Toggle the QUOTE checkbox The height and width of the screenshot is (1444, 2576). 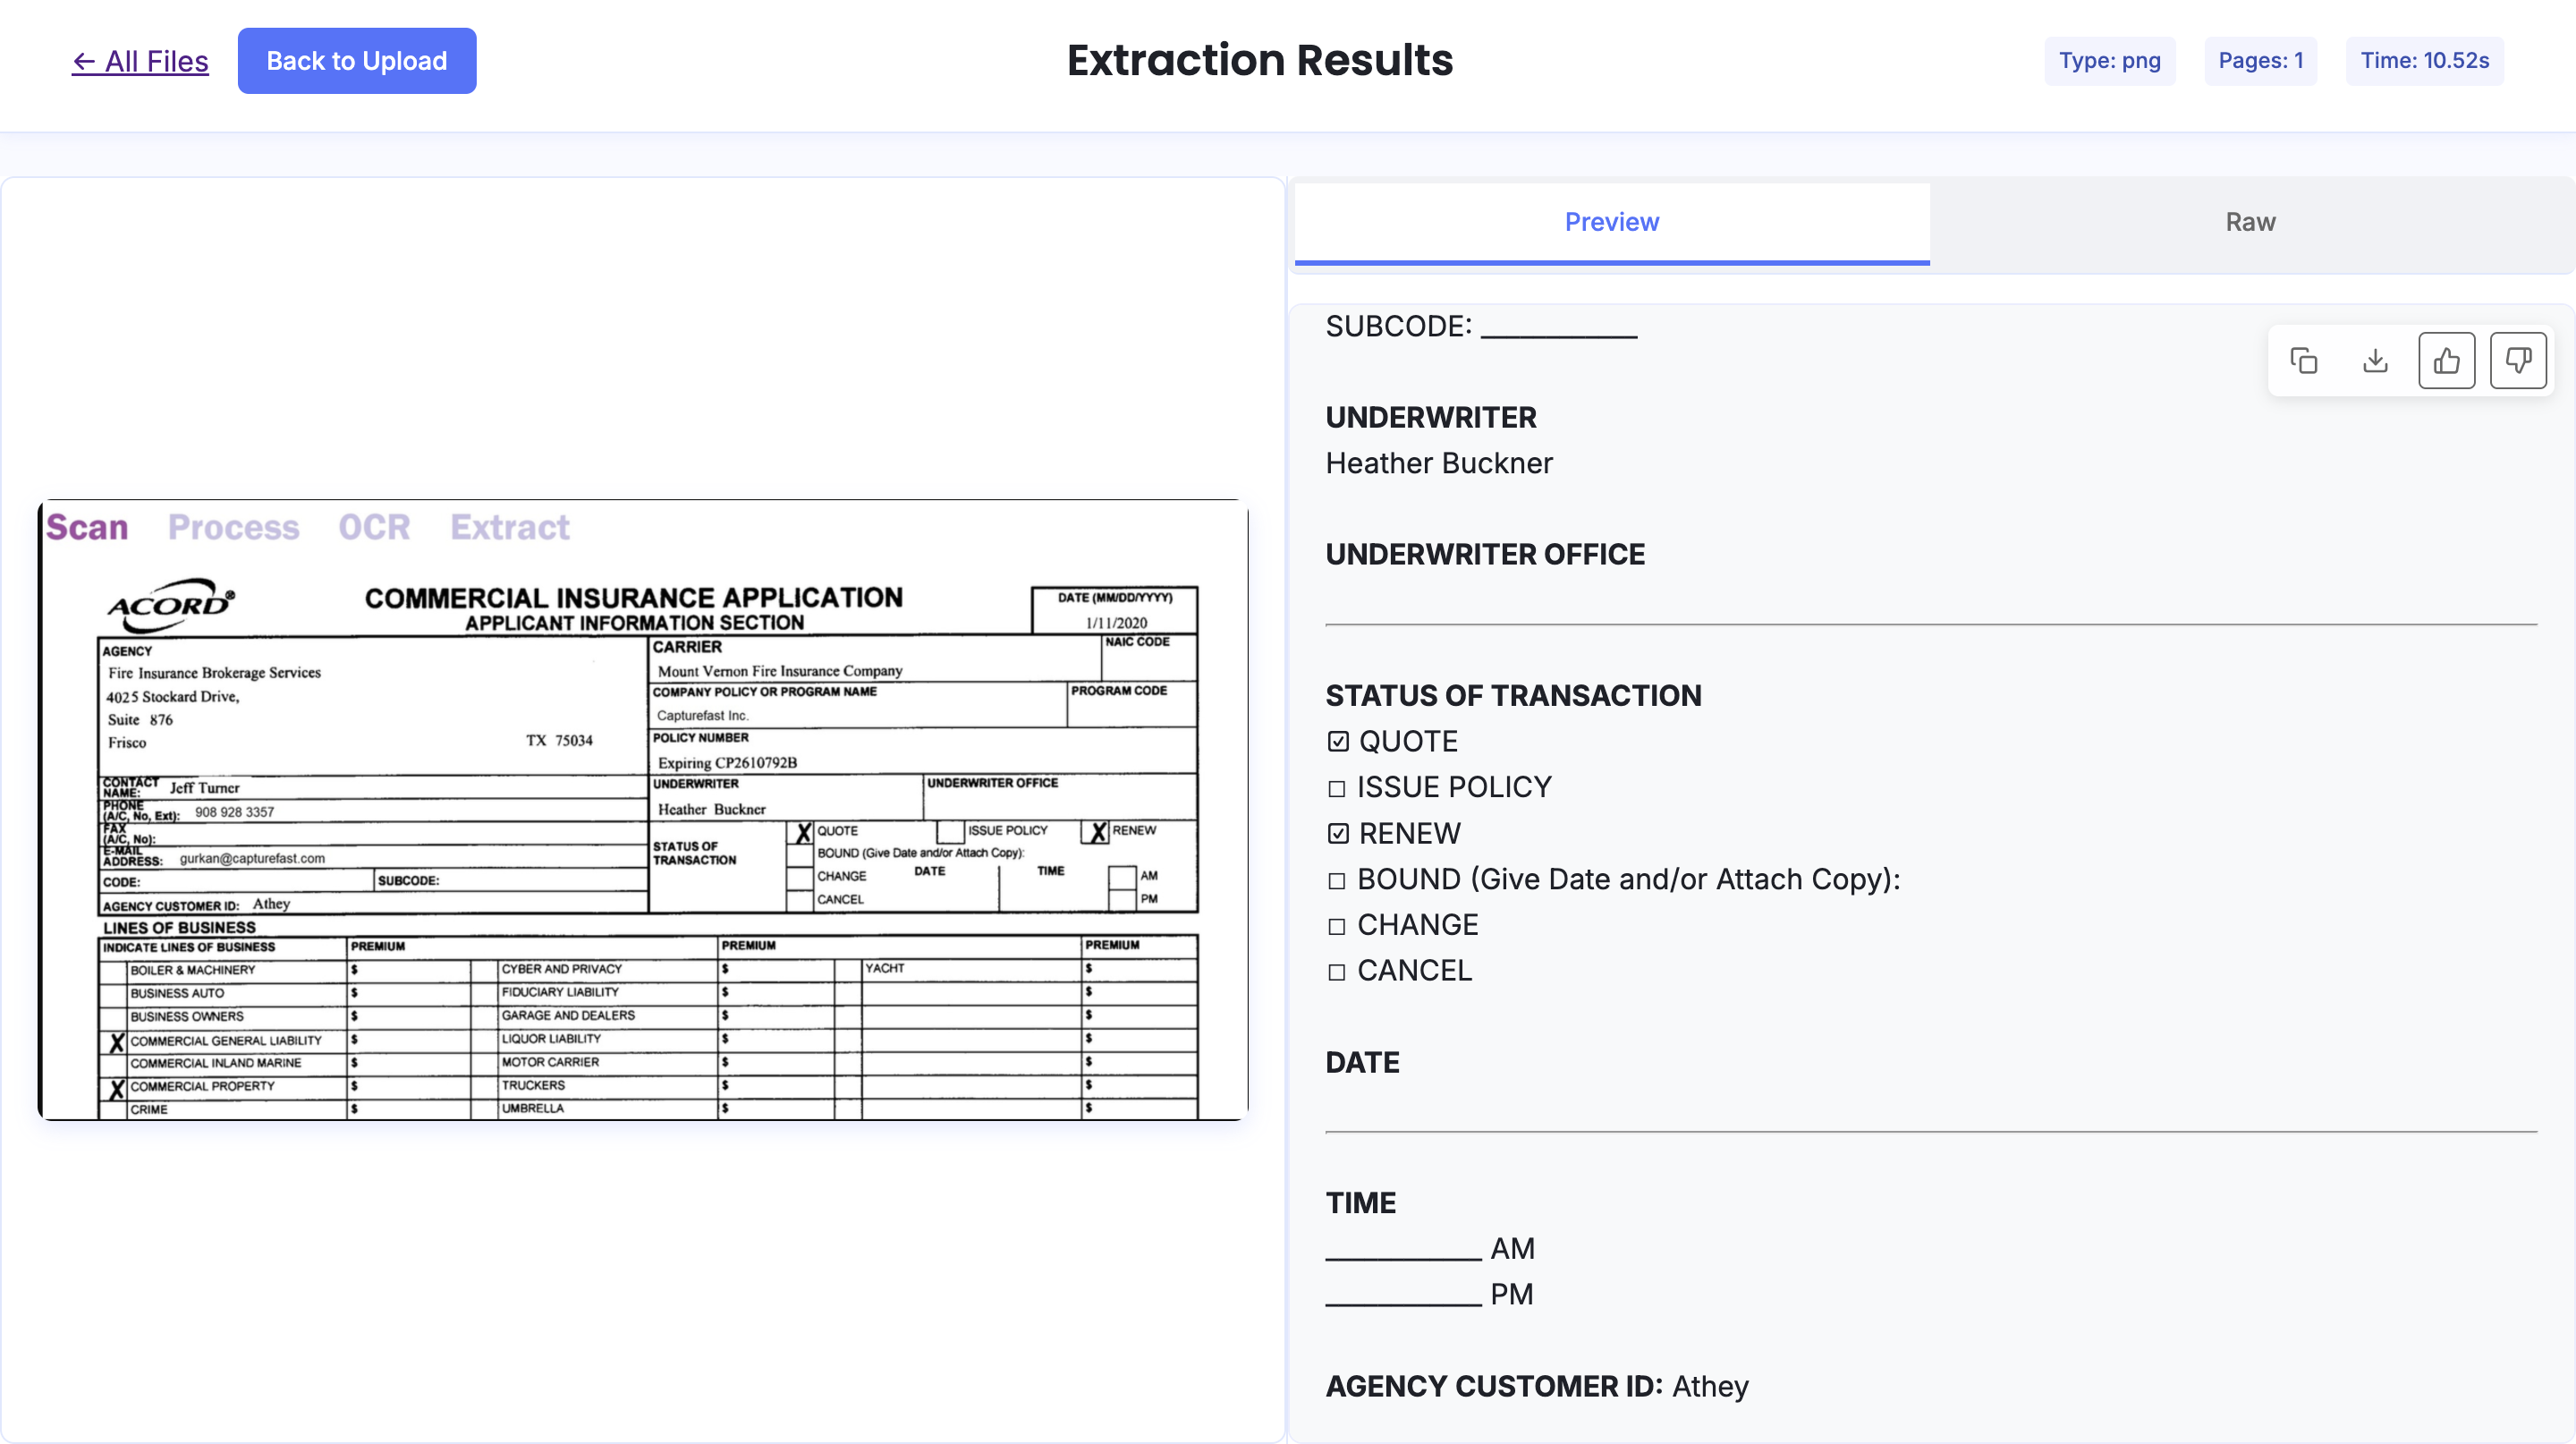pyautogui.click(x=1337, y=740)
